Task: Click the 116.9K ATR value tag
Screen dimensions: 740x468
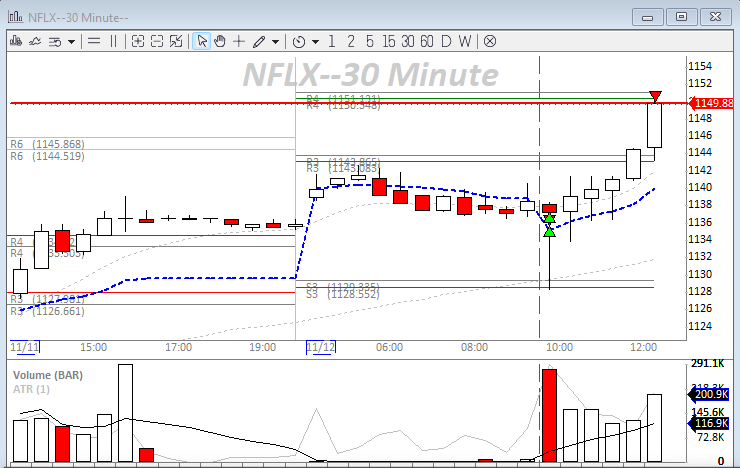Action: (711, 423)
